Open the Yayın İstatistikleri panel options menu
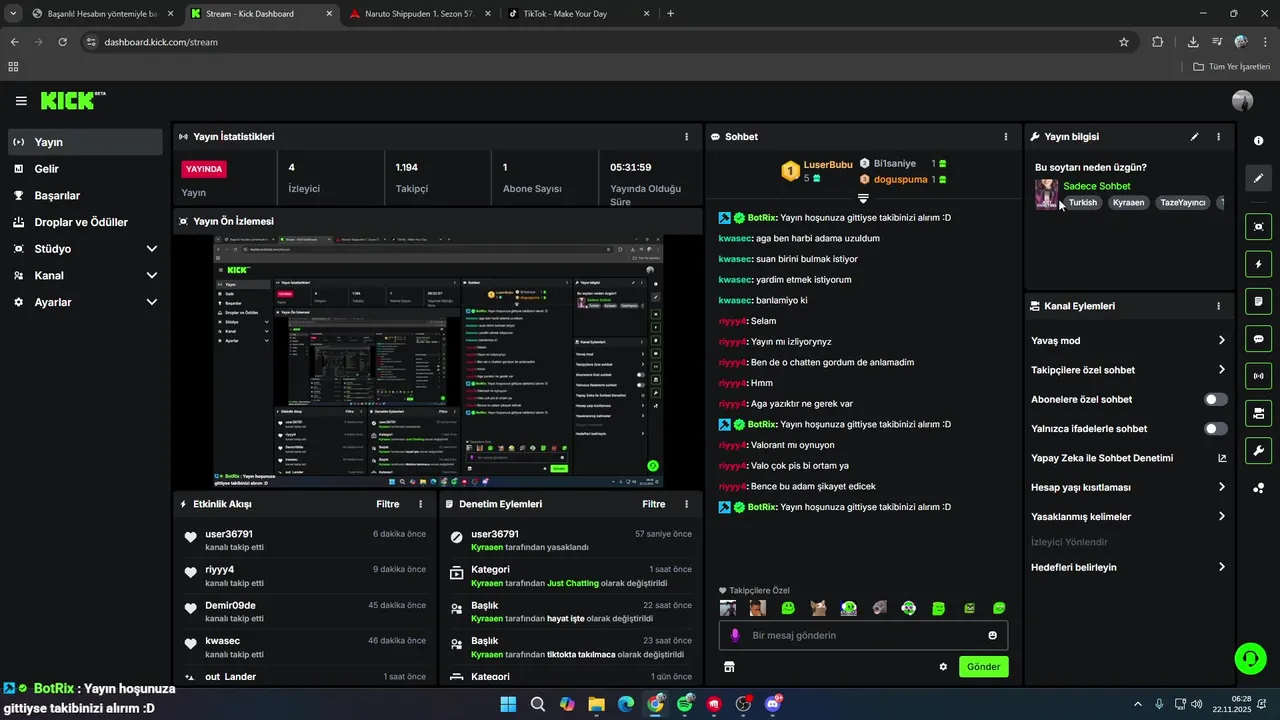This screenshot has width=1280, height=720. click(x=686, y=137)
